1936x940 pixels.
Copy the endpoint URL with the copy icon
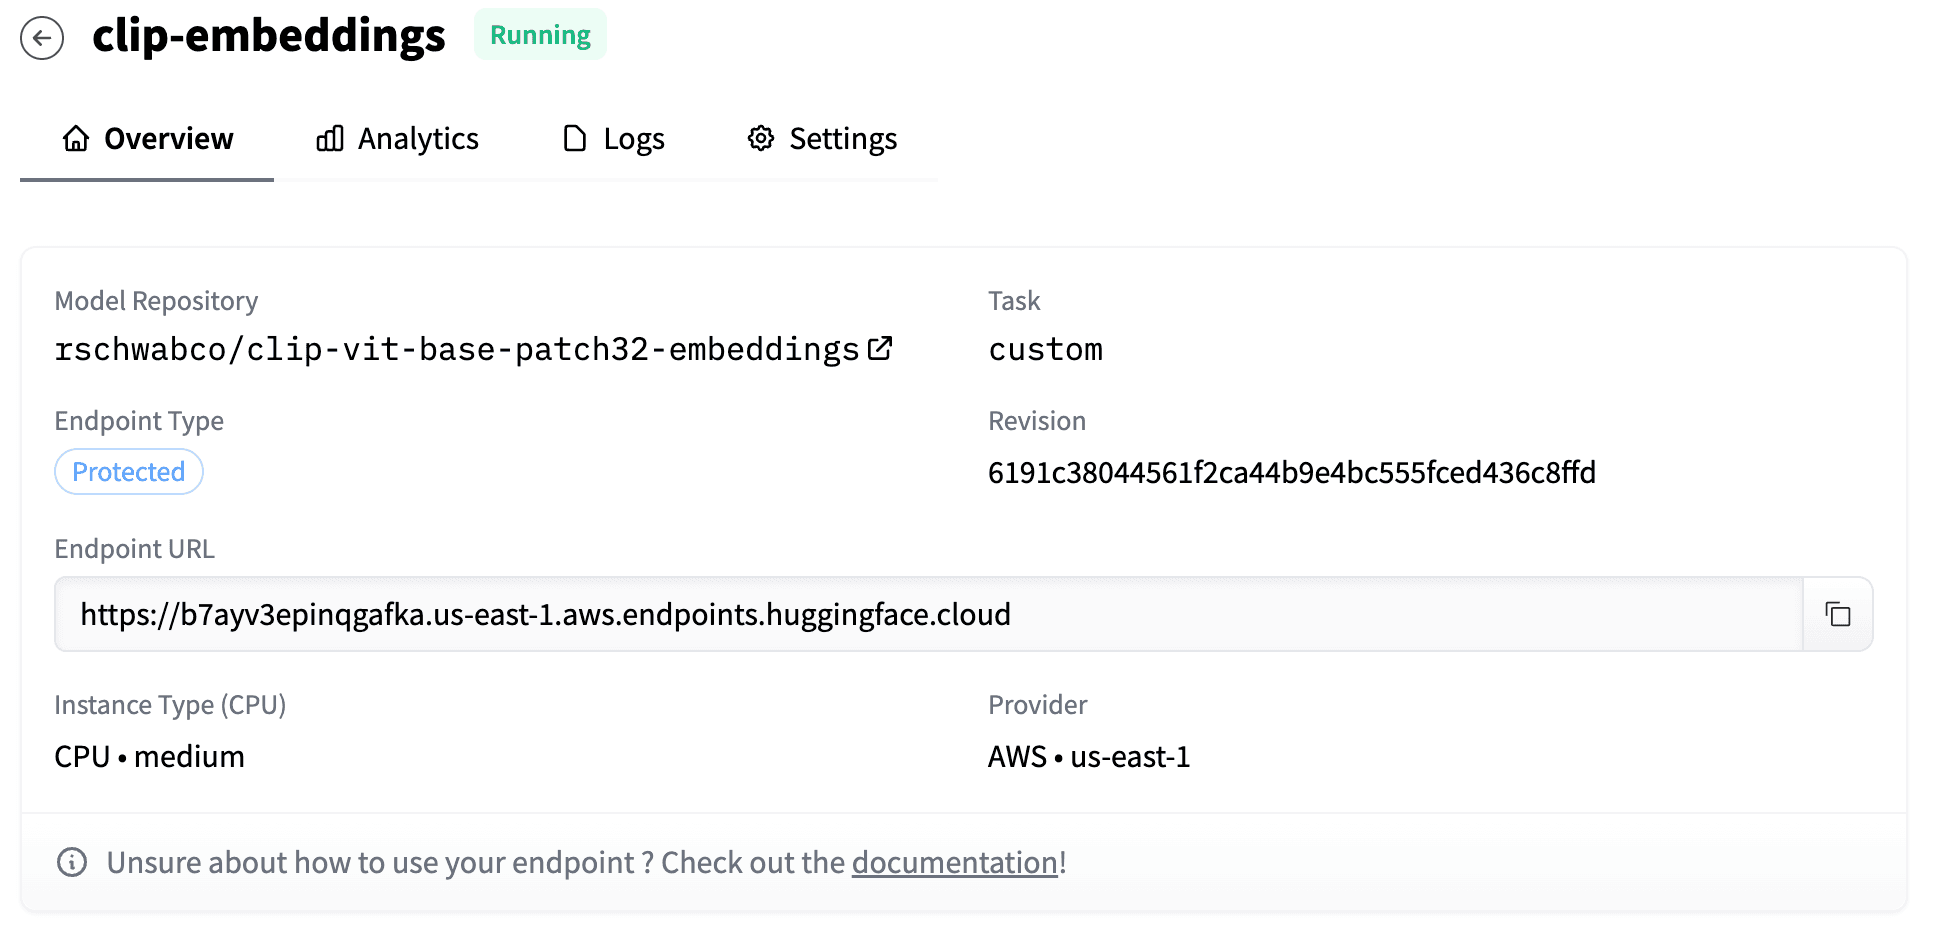[1837, 614]
